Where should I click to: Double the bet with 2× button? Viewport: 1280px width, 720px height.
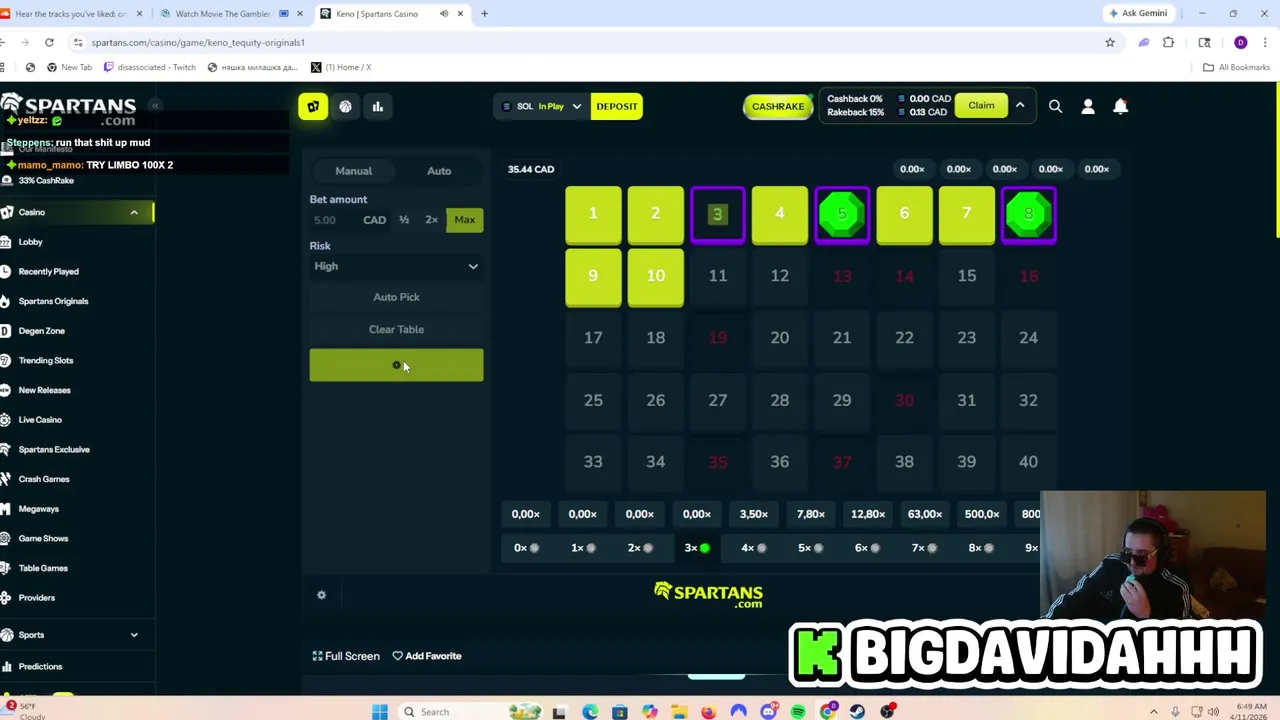click(431, 220)
